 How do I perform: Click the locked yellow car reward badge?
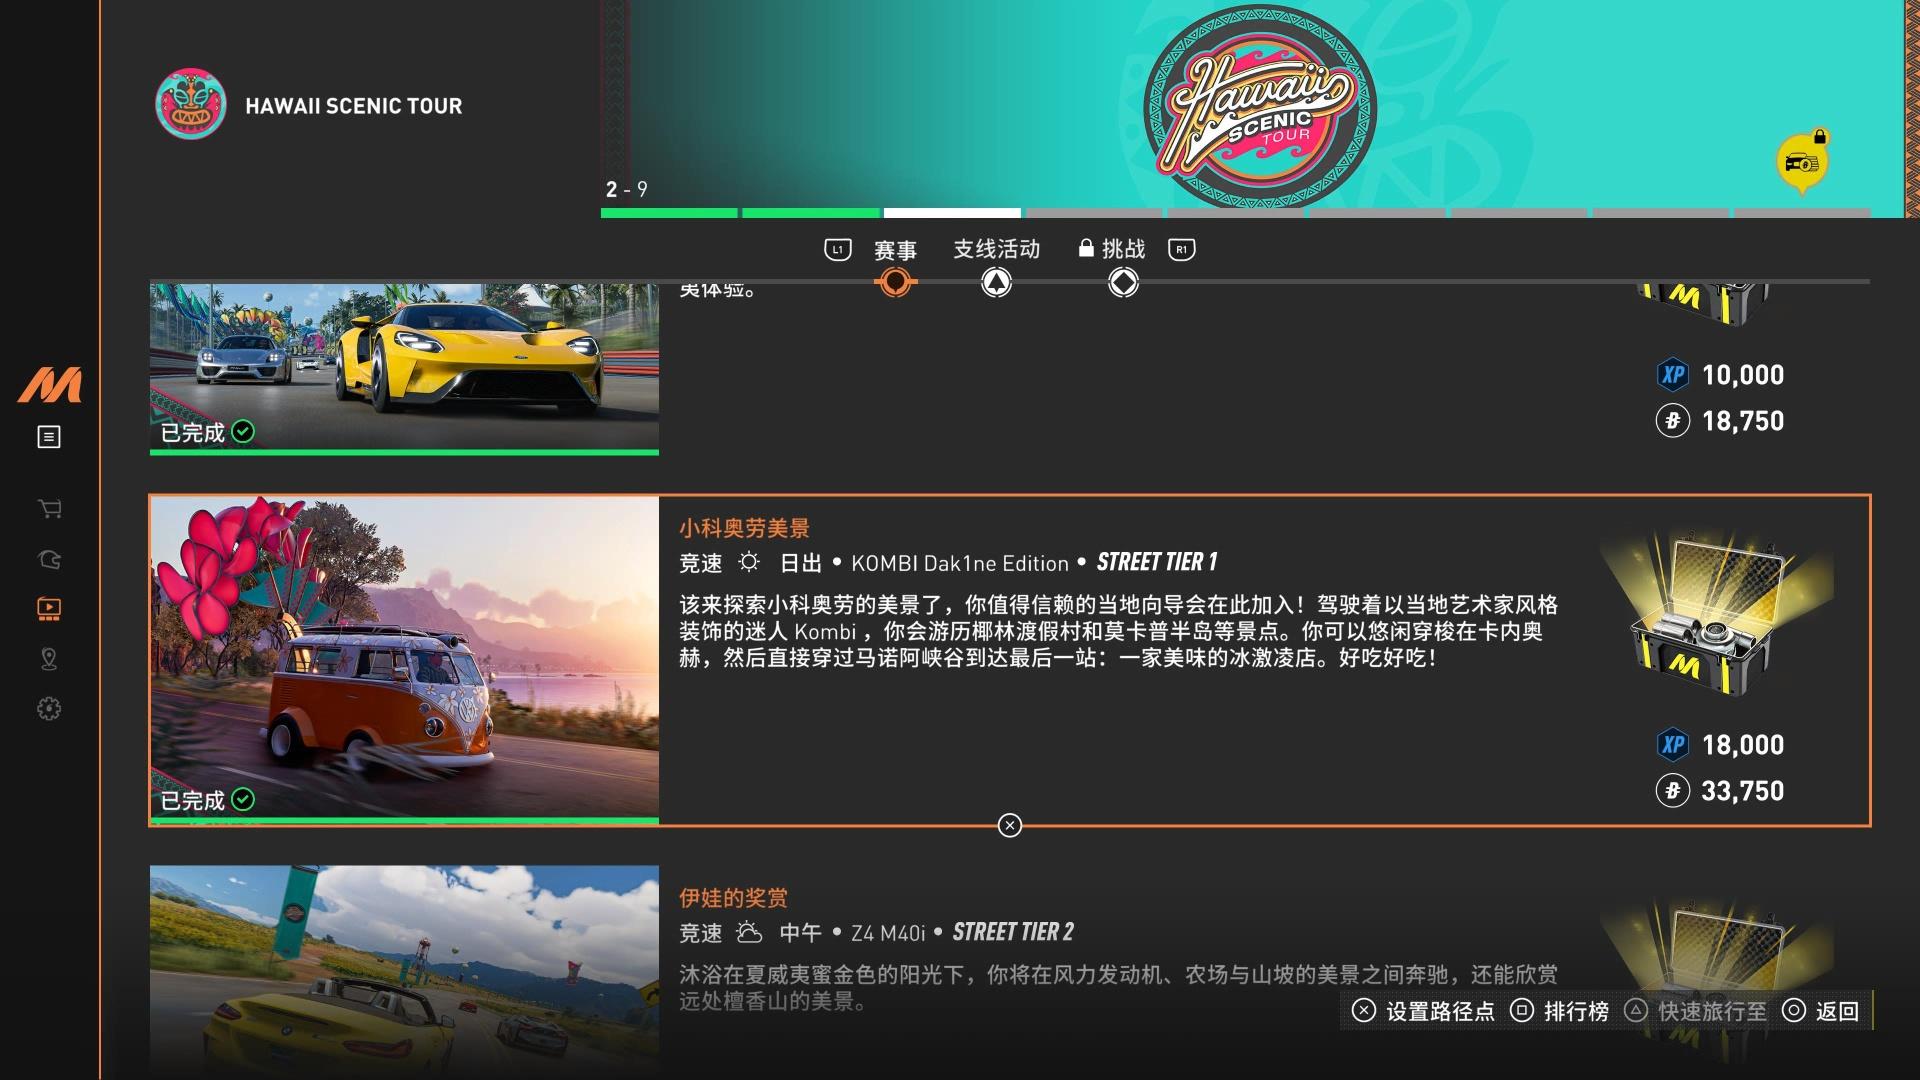[x=1802, y=162]
